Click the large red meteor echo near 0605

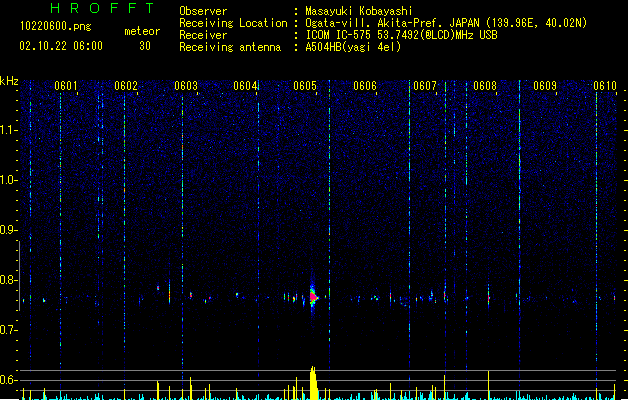313,296
